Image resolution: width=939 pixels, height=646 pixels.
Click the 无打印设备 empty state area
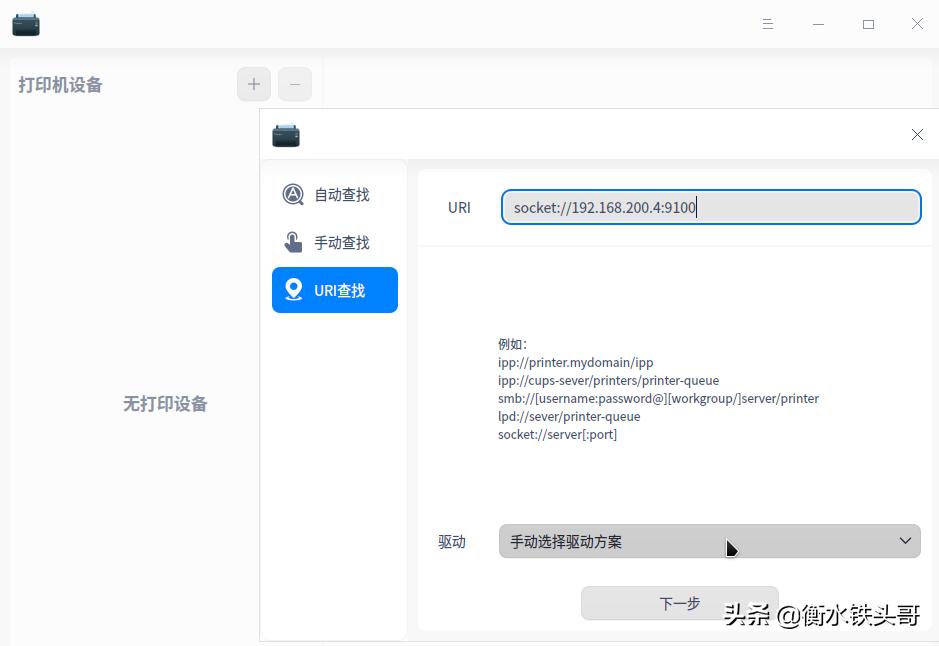[x=165, y=404]
